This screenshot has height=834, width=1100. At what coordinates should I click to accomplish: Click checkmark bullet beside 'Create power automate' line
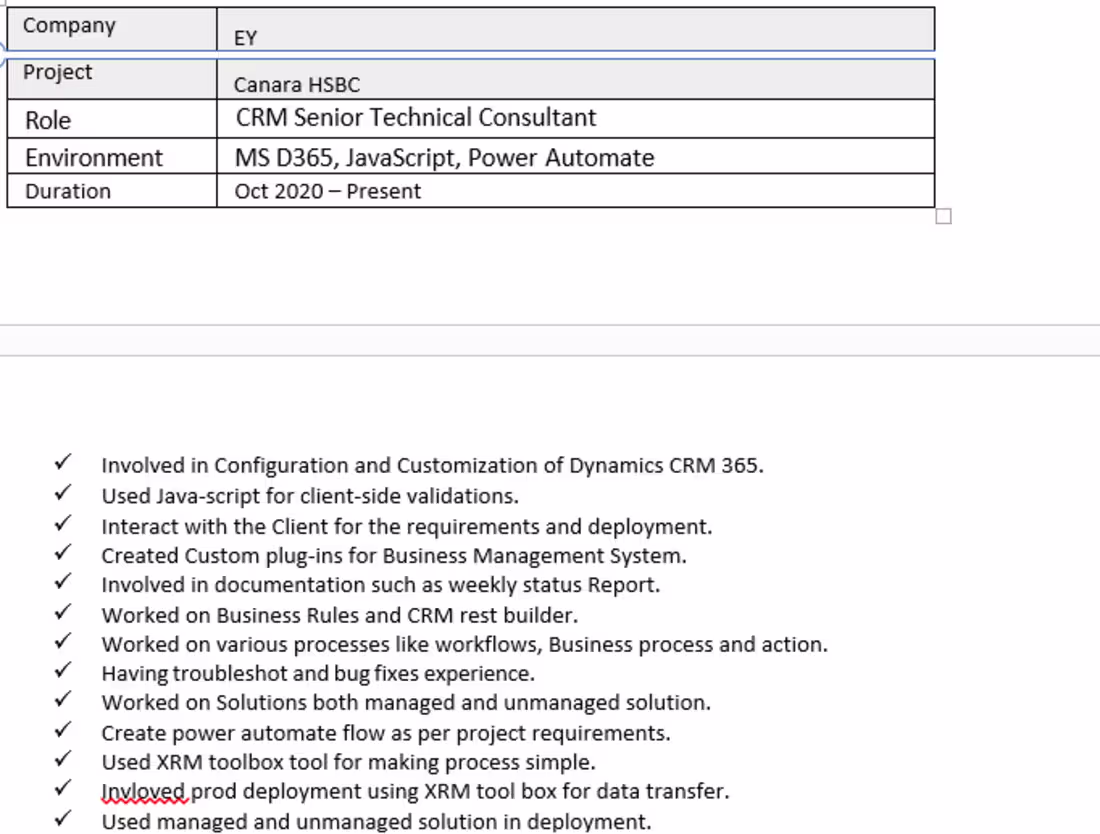pyautogui.click(x=62, y=729)
